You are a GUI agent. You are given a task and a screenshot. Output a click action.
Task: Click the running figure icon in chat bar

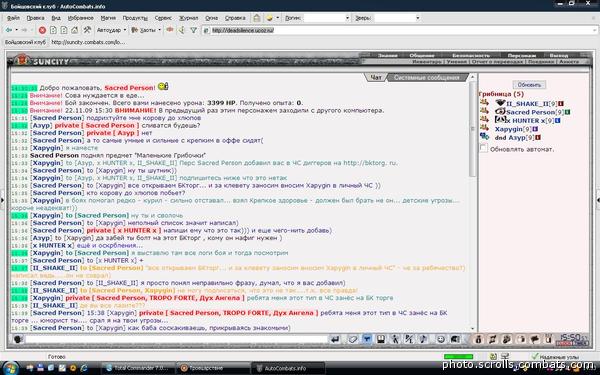point(395,339)
